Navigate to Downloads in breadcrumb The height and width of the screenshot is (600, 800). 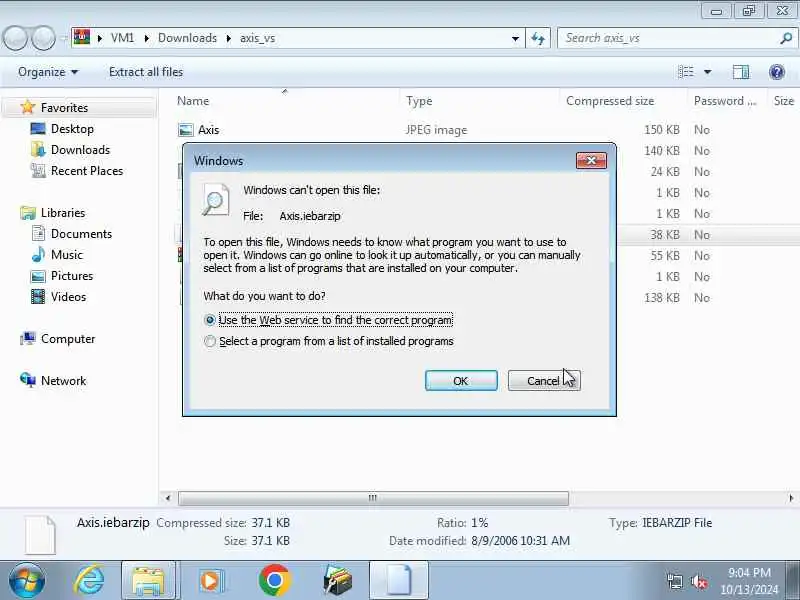187,38
